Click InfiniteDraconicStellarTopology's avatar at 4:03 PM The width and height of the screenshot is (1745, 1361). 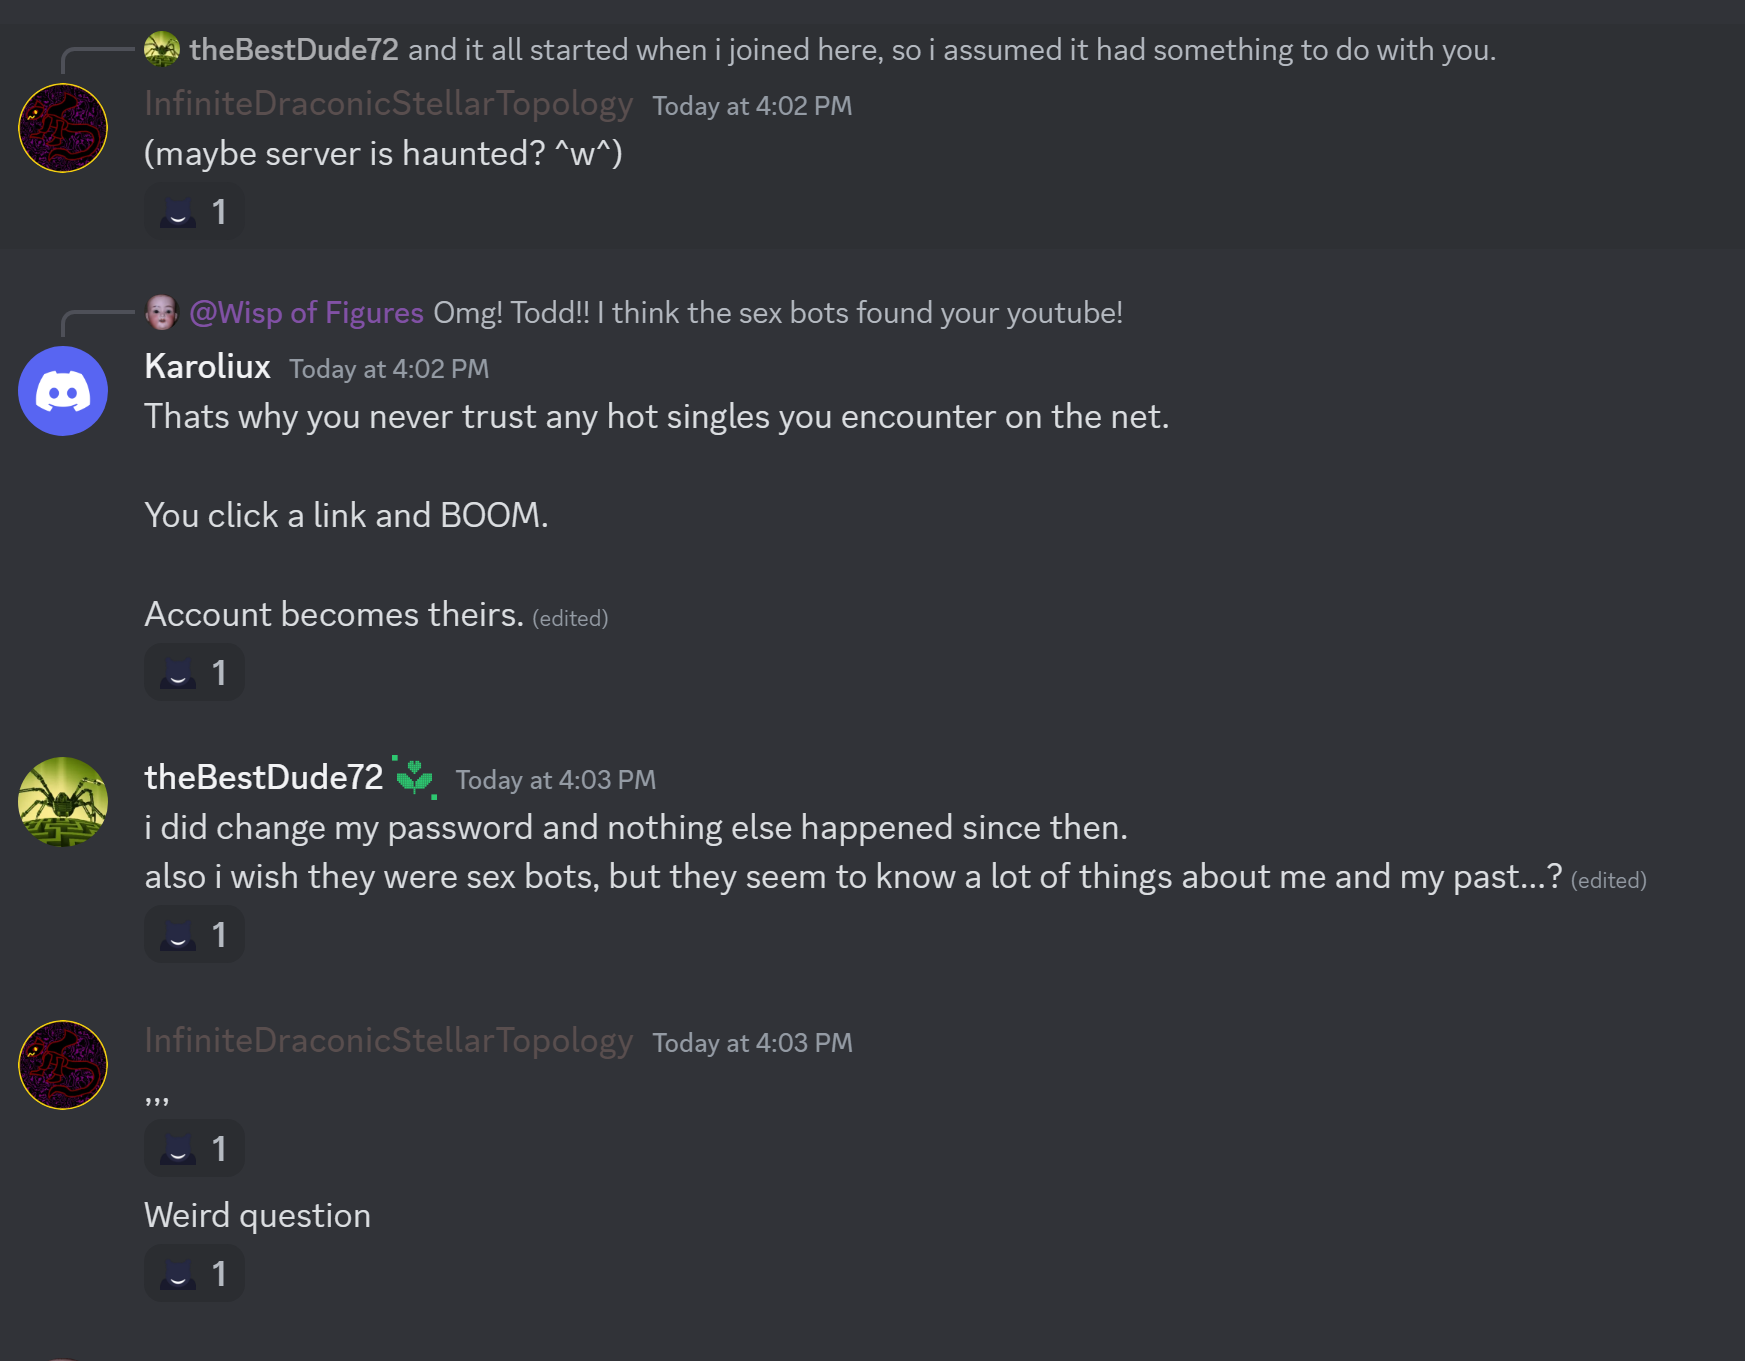pyautogui.click(x=63, y=1065)
